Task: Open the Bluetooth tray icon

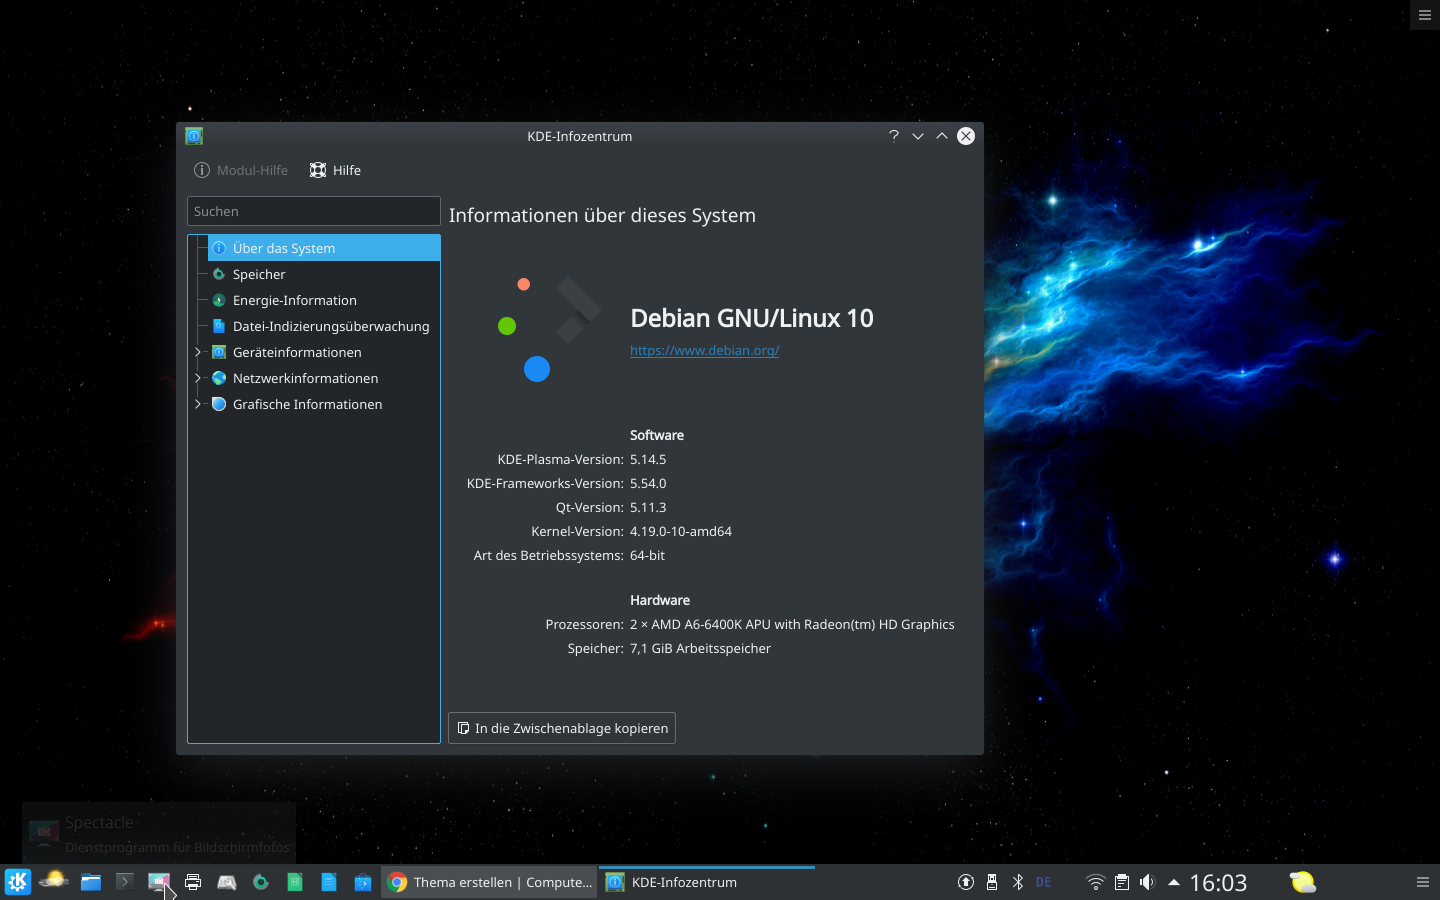Action: [x=1018, y=882]
